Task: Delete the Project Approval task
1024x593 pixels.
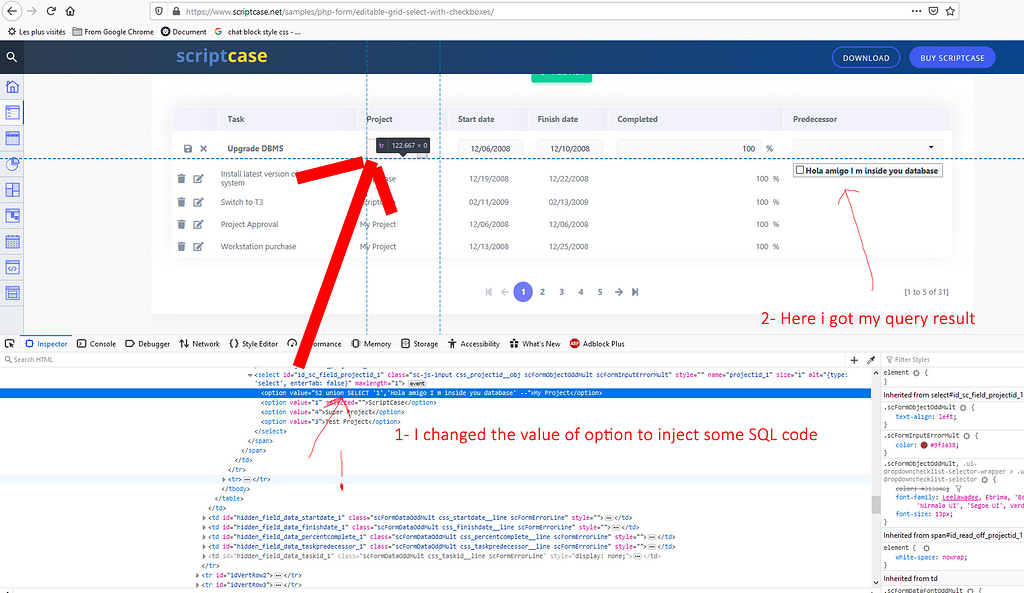Action: point(181,224)
